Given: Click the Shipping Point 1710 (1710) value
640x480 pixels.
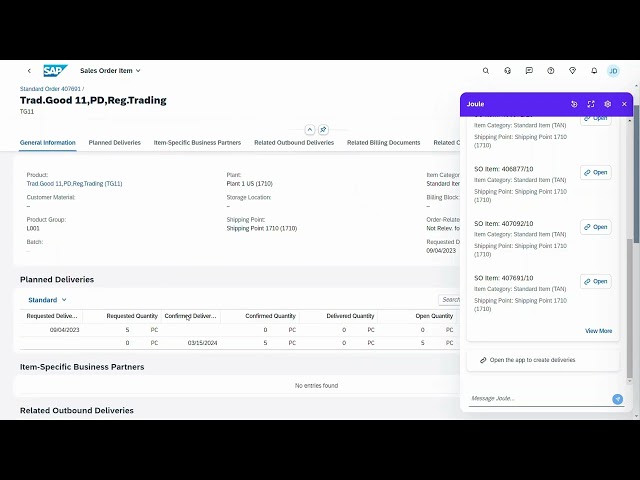Looking at the screenshot, I should click(x=262, y=229).
